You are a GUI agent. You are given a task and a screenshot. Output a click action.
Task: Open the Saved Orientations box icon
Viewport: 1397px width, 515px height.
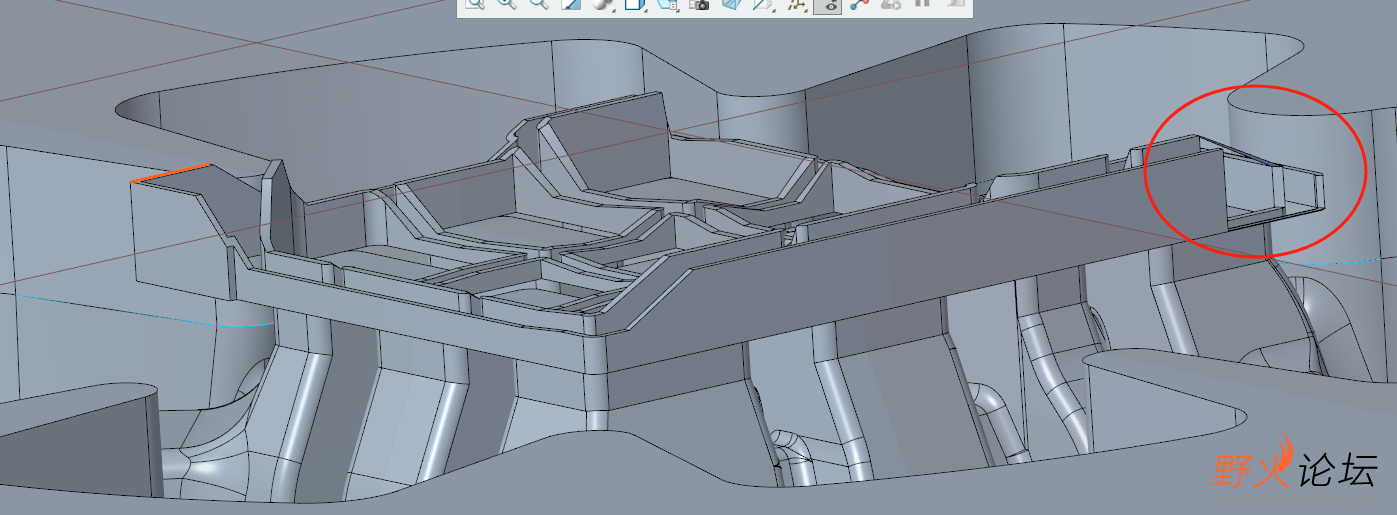[x=635, y=4]
